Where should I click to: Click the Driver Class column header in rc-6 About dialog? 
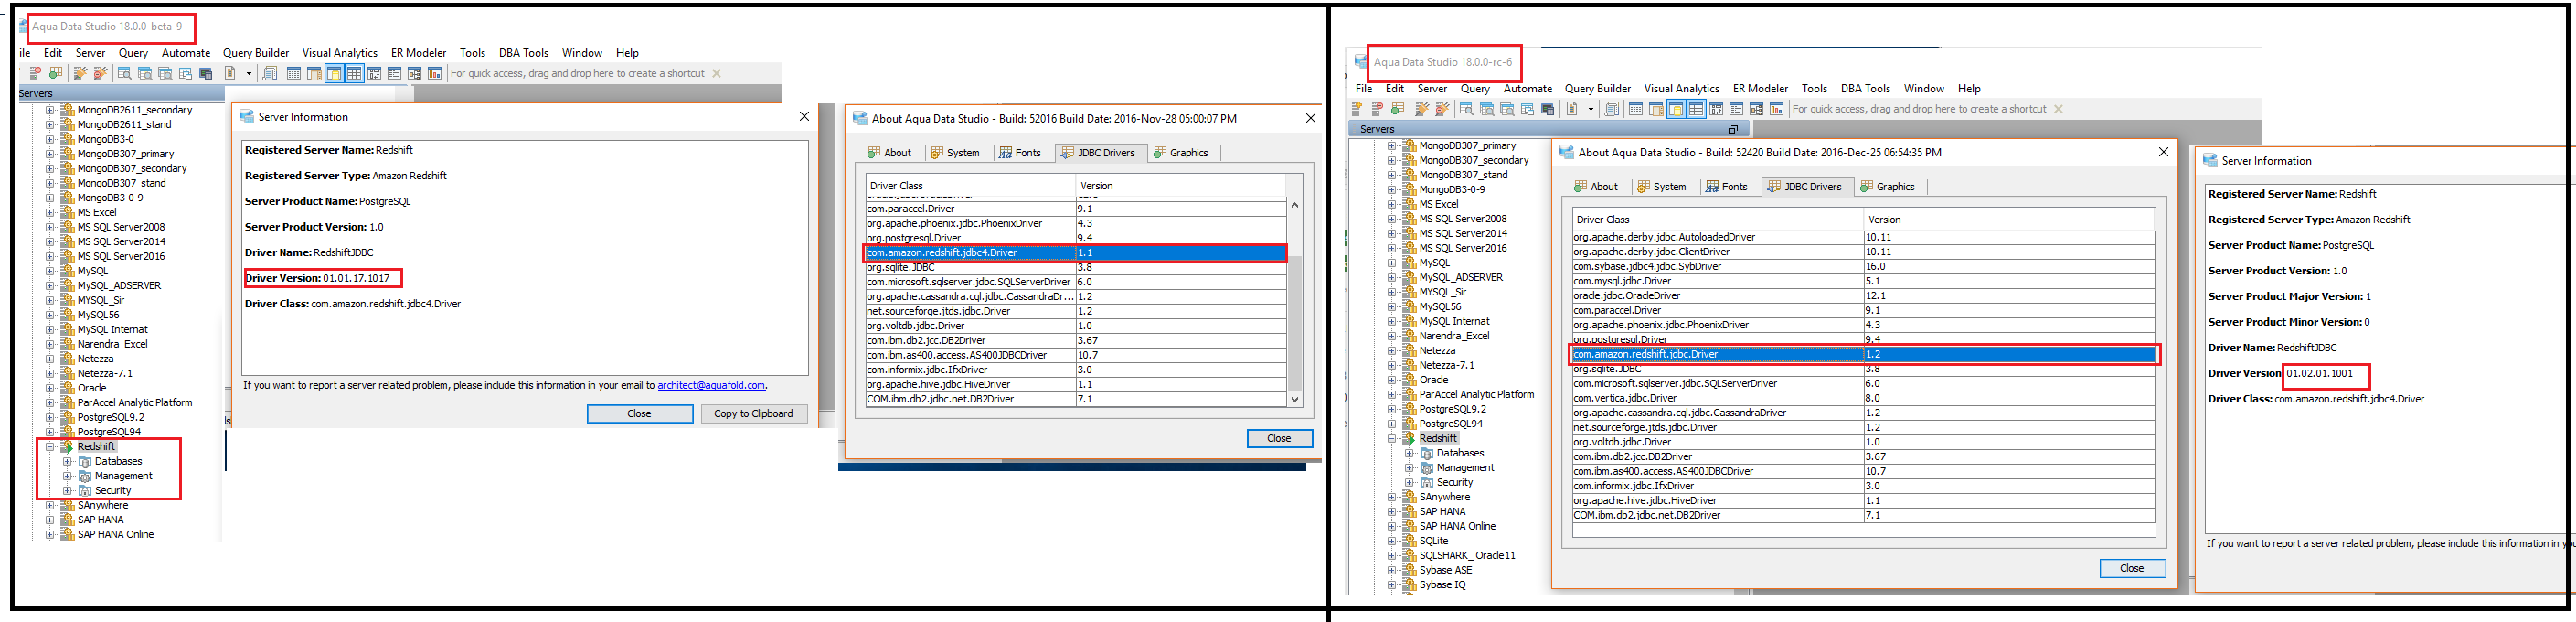(x=1717, y=220)
